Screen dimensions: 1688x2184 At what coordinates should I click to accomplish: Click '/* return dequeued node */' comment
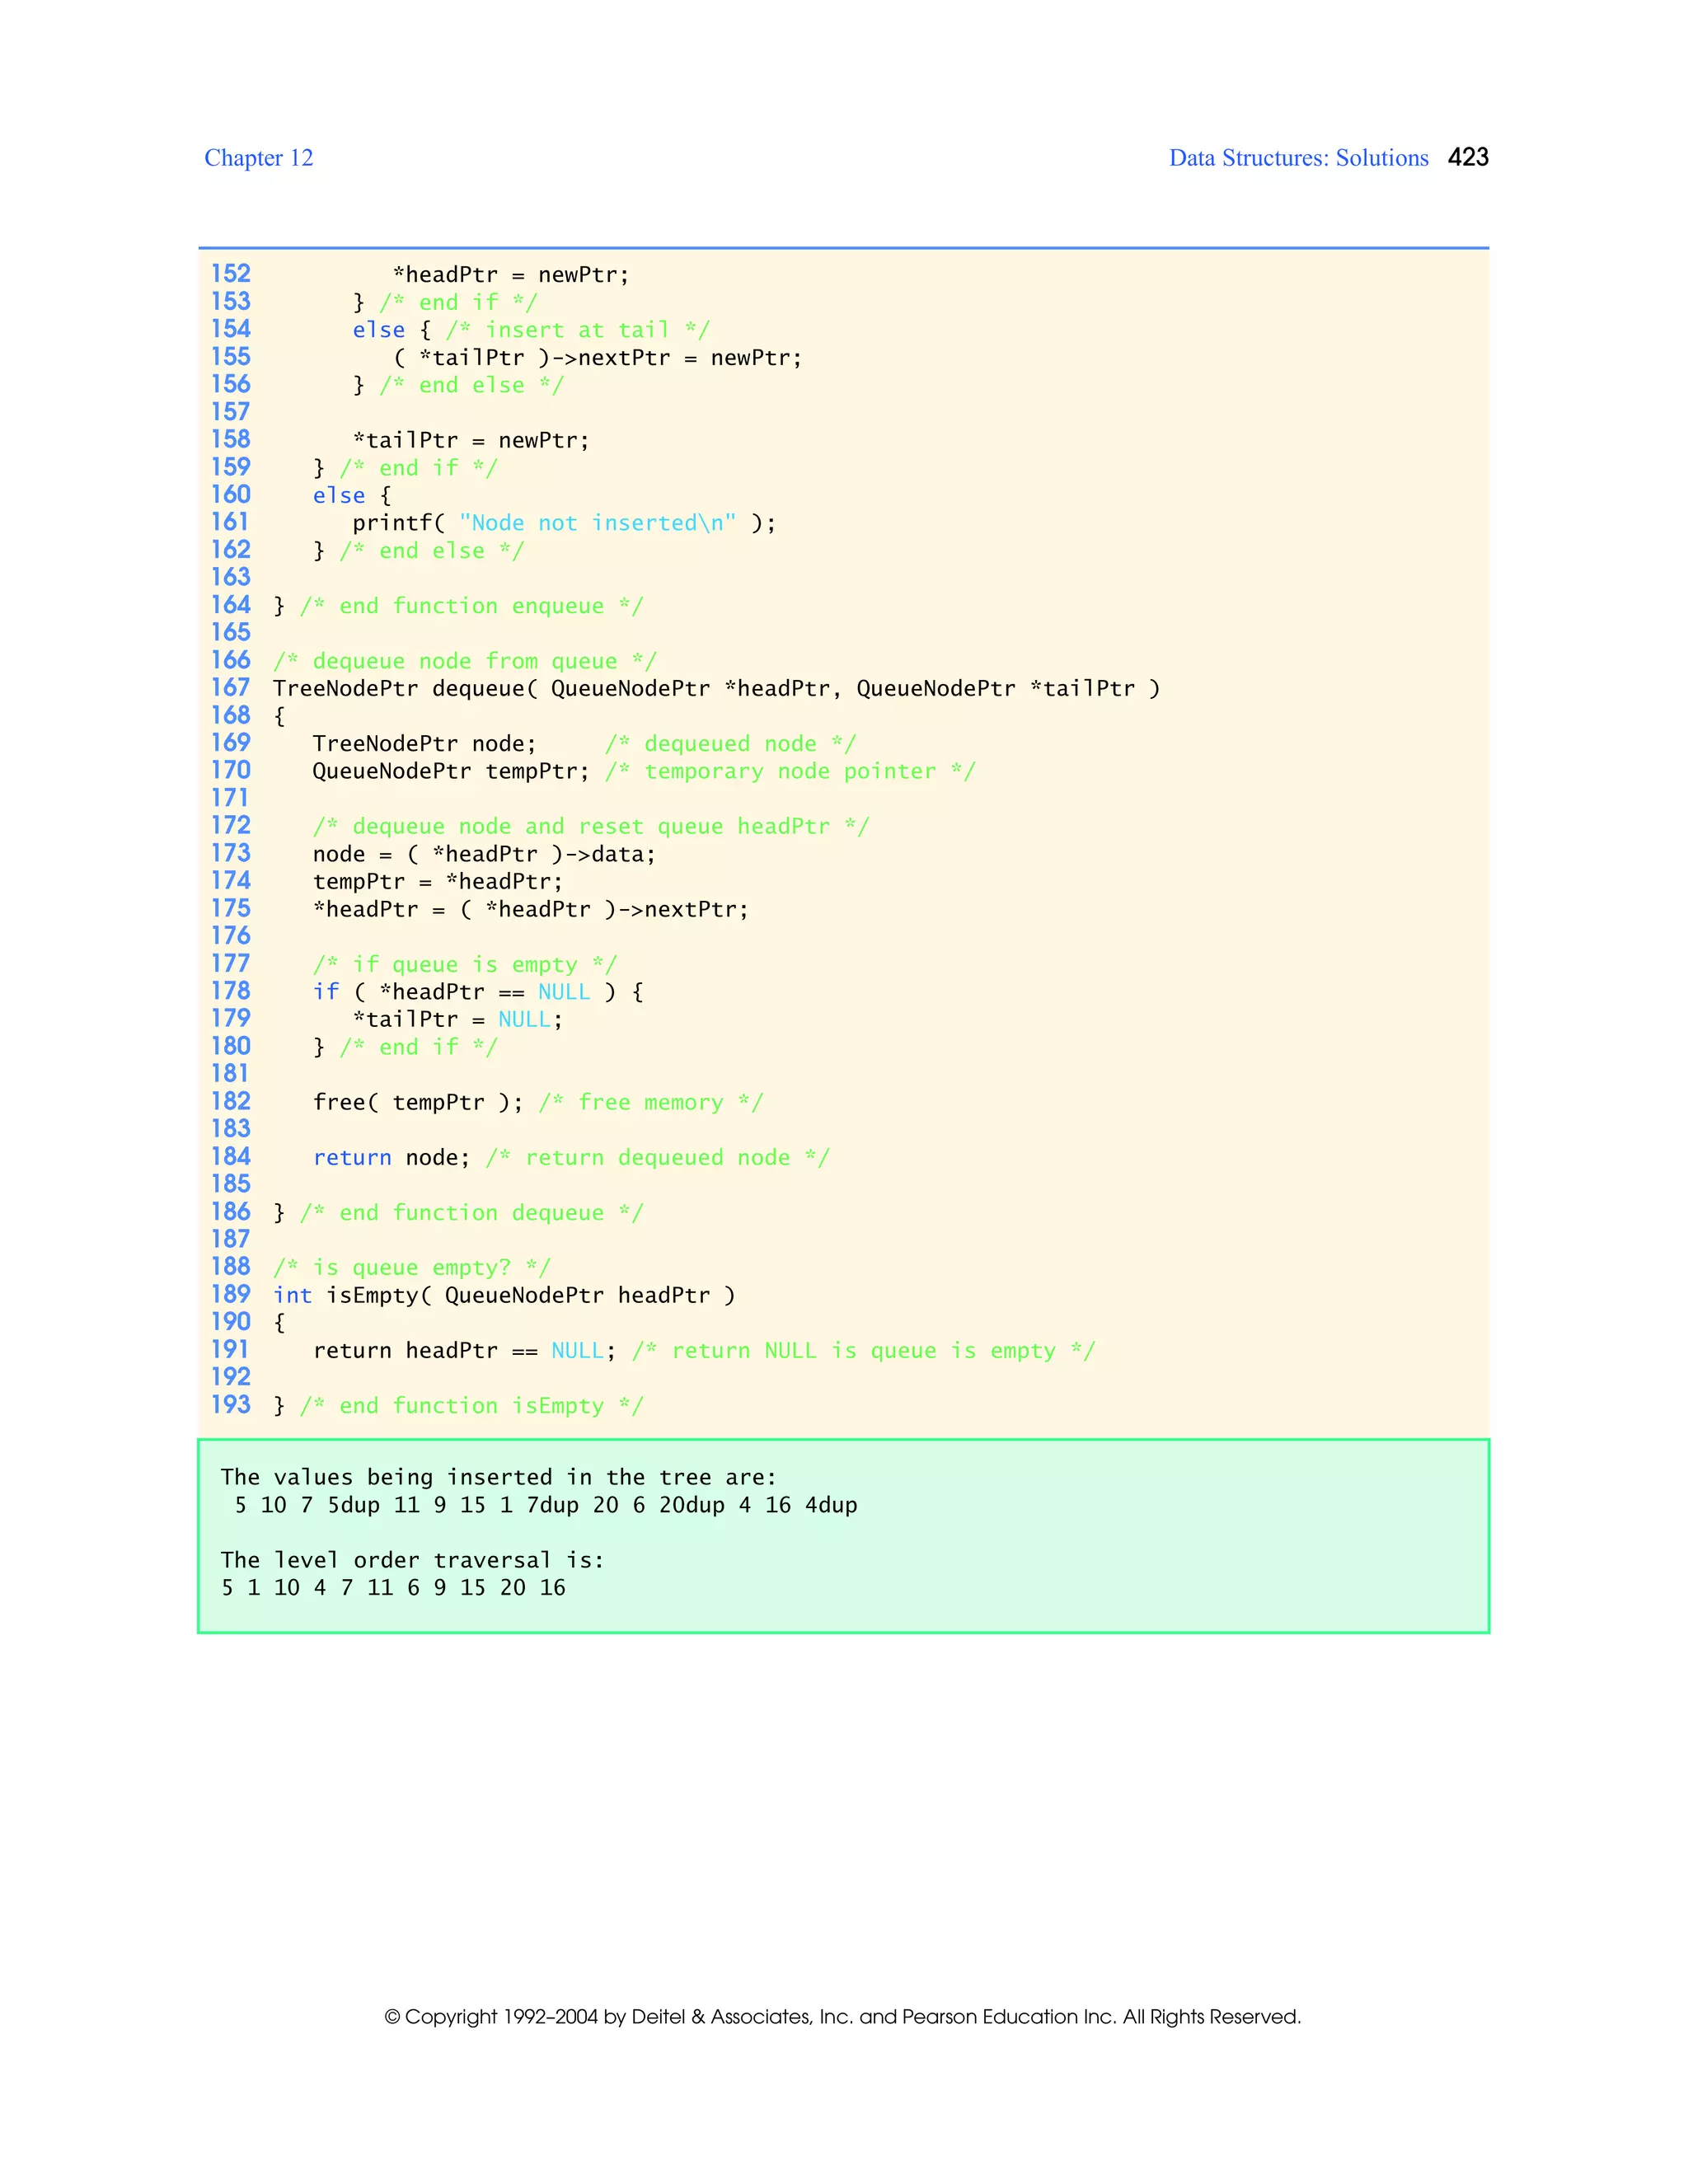click(x=657, y=1158)
